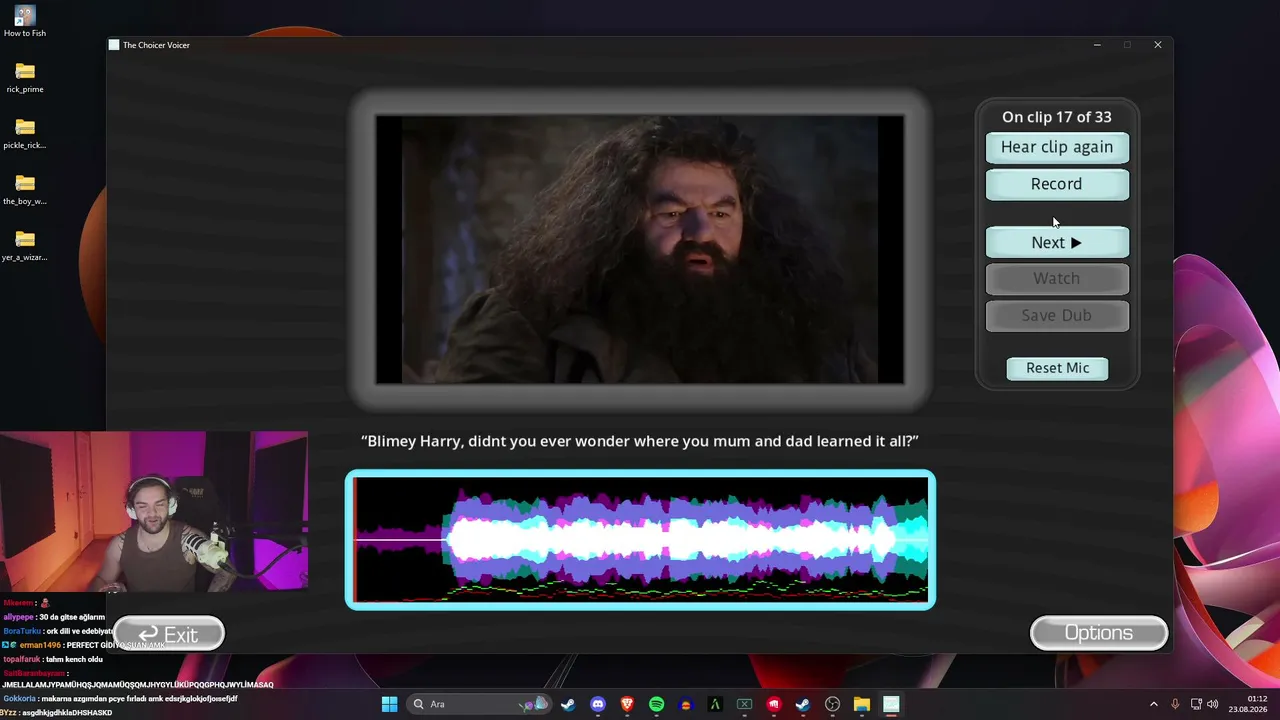Exit The Choicer Voicer with Exit button
This screenshot has height=720, width=1280.
(x=168, y=634)
